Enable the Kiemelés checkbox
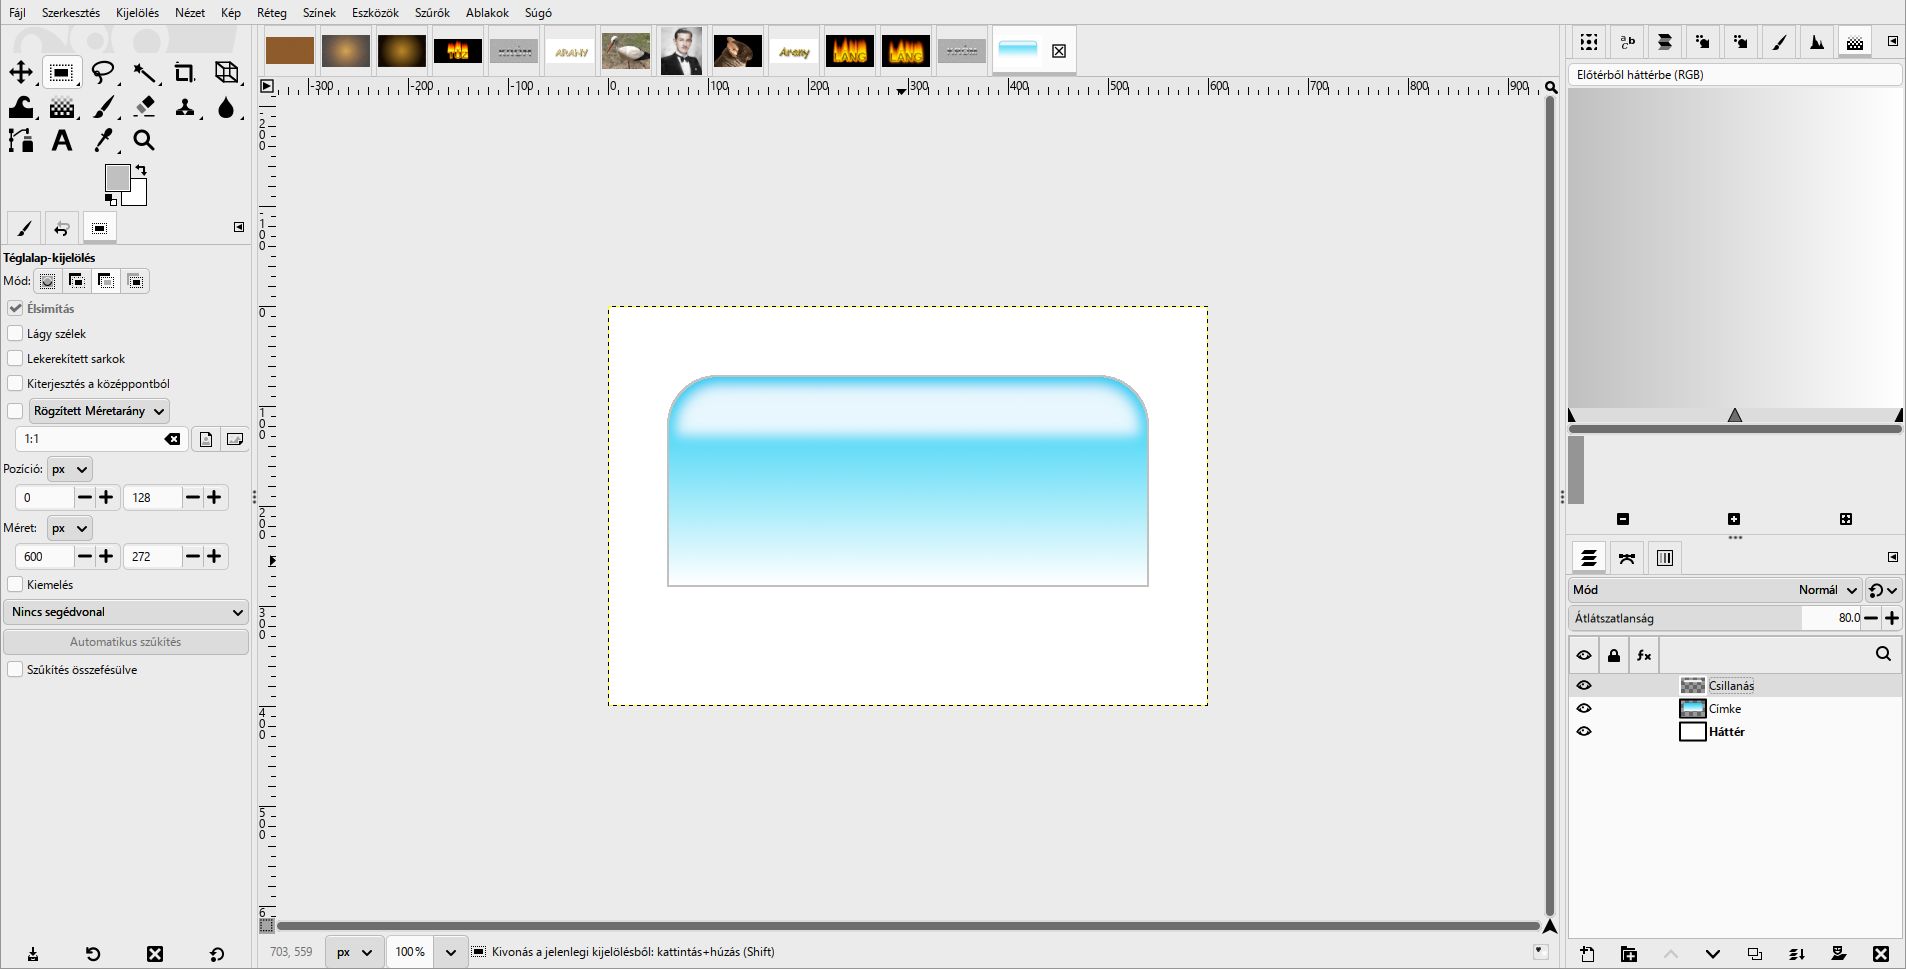This screenshot has width=1906, height=969. (x=15, y=584)
